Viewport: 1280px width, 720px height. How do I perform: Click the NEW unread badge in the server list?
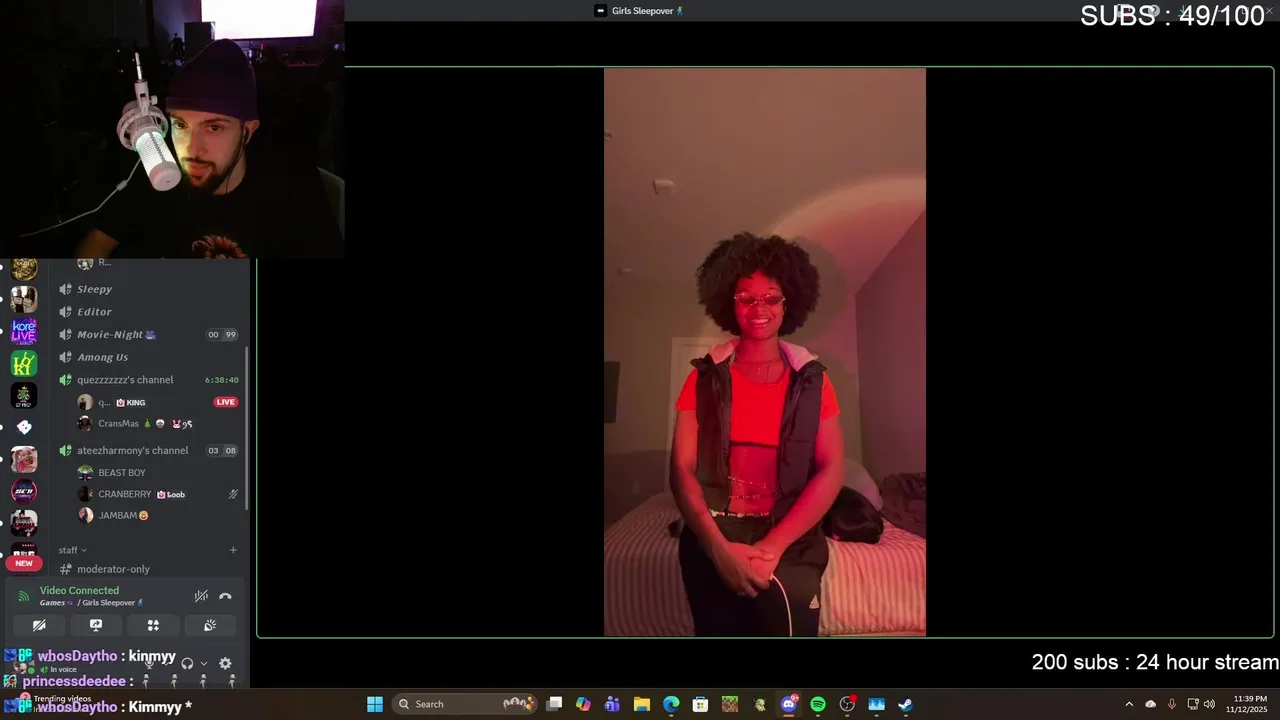click(x=24, y=563)
